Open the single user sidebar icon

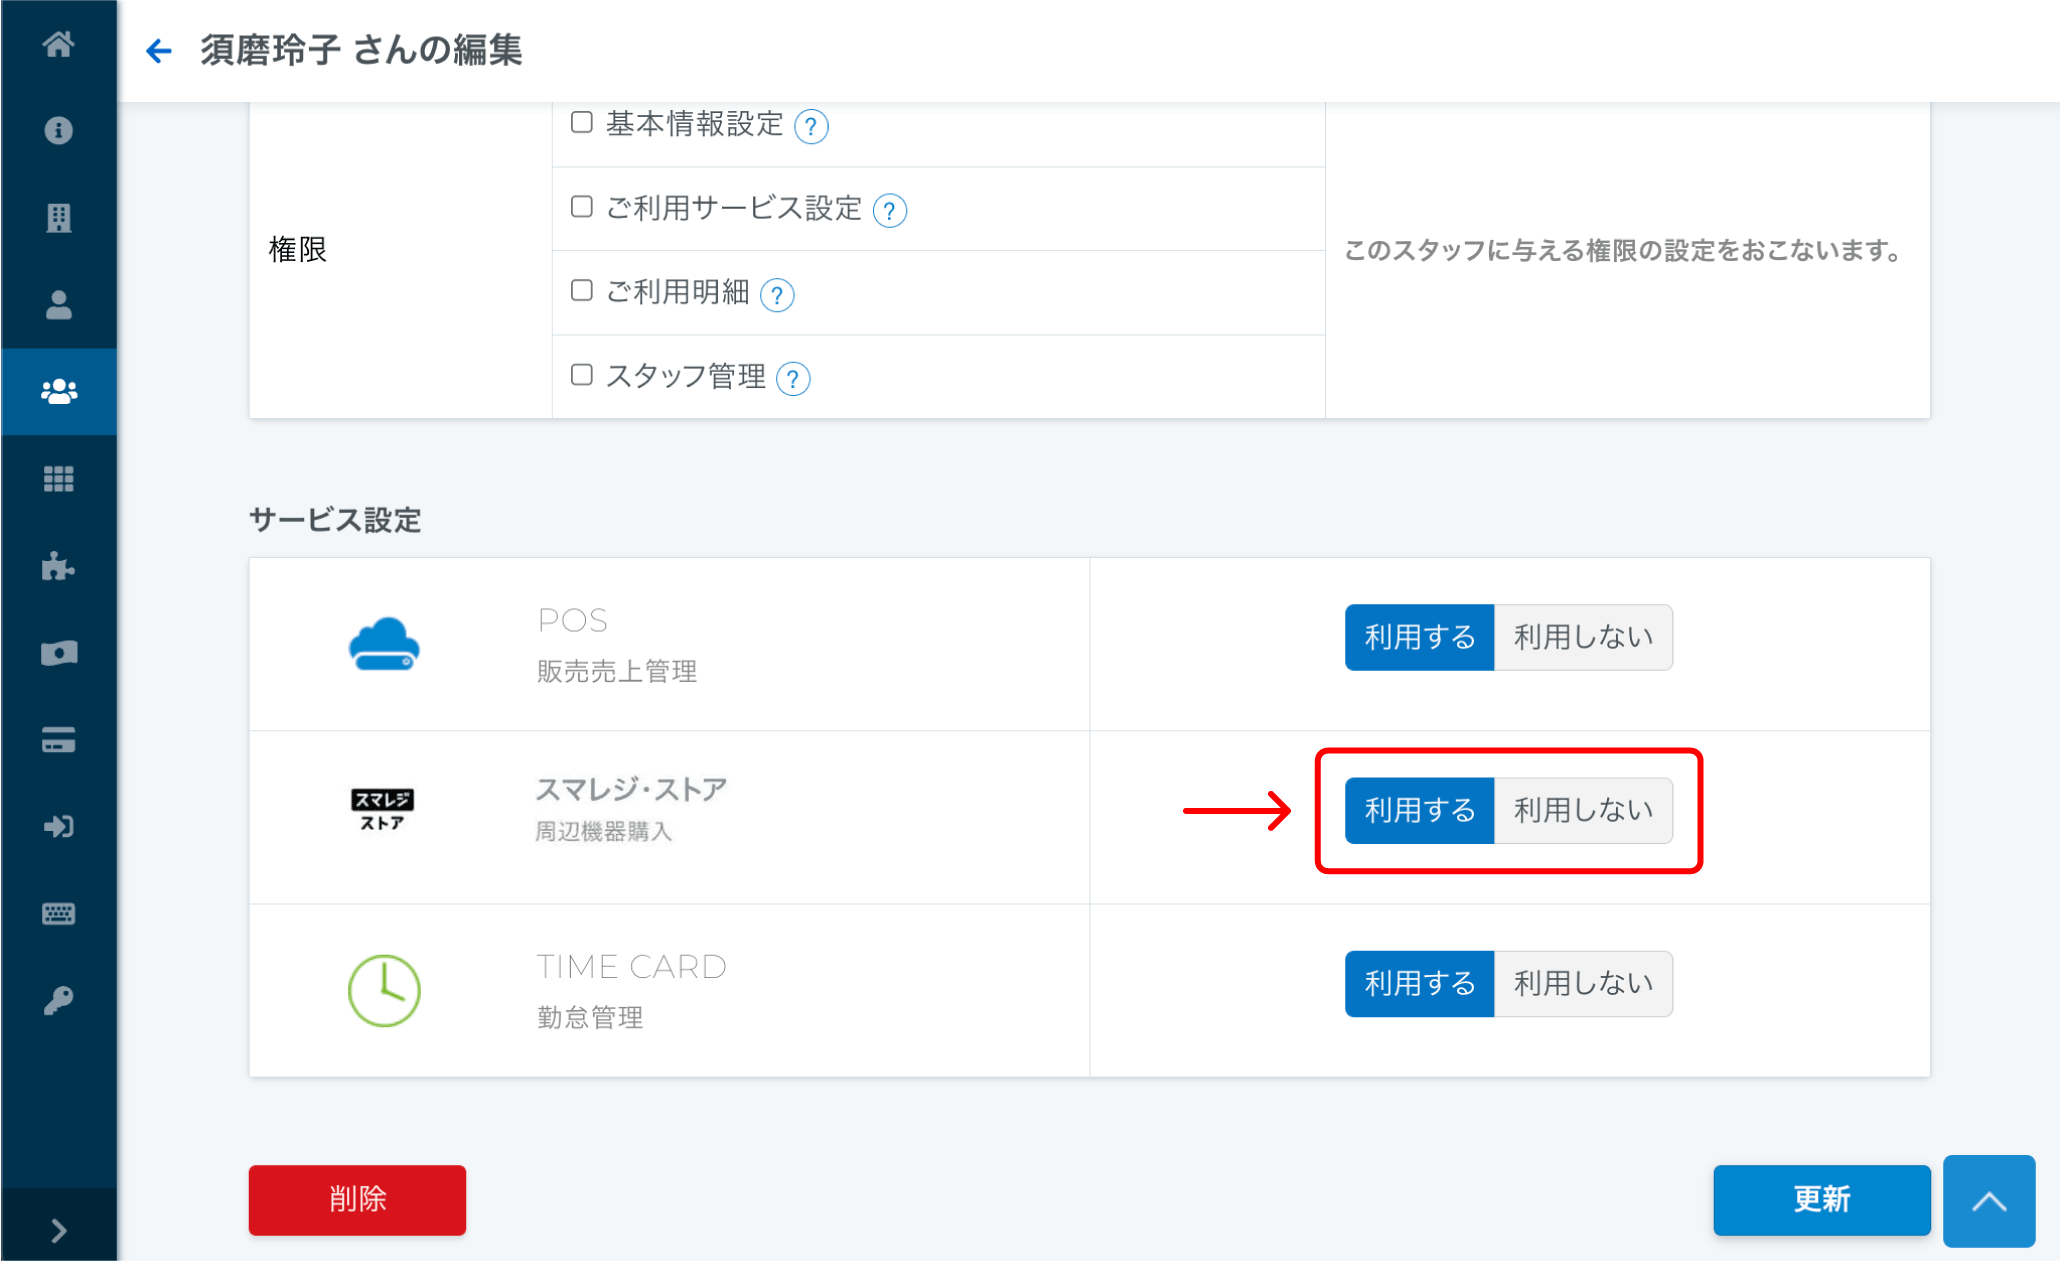[x=58, y=304]
